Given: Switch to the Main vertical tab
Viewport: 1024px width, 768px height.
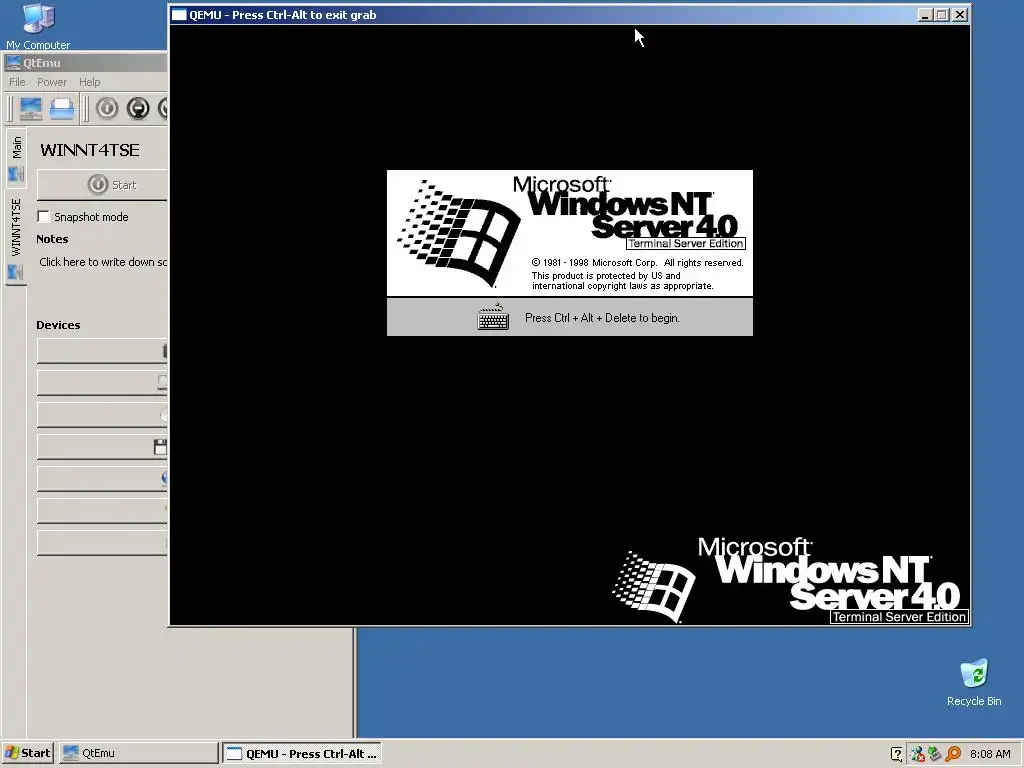Looking at the screenshot, I should pos(16,159).
